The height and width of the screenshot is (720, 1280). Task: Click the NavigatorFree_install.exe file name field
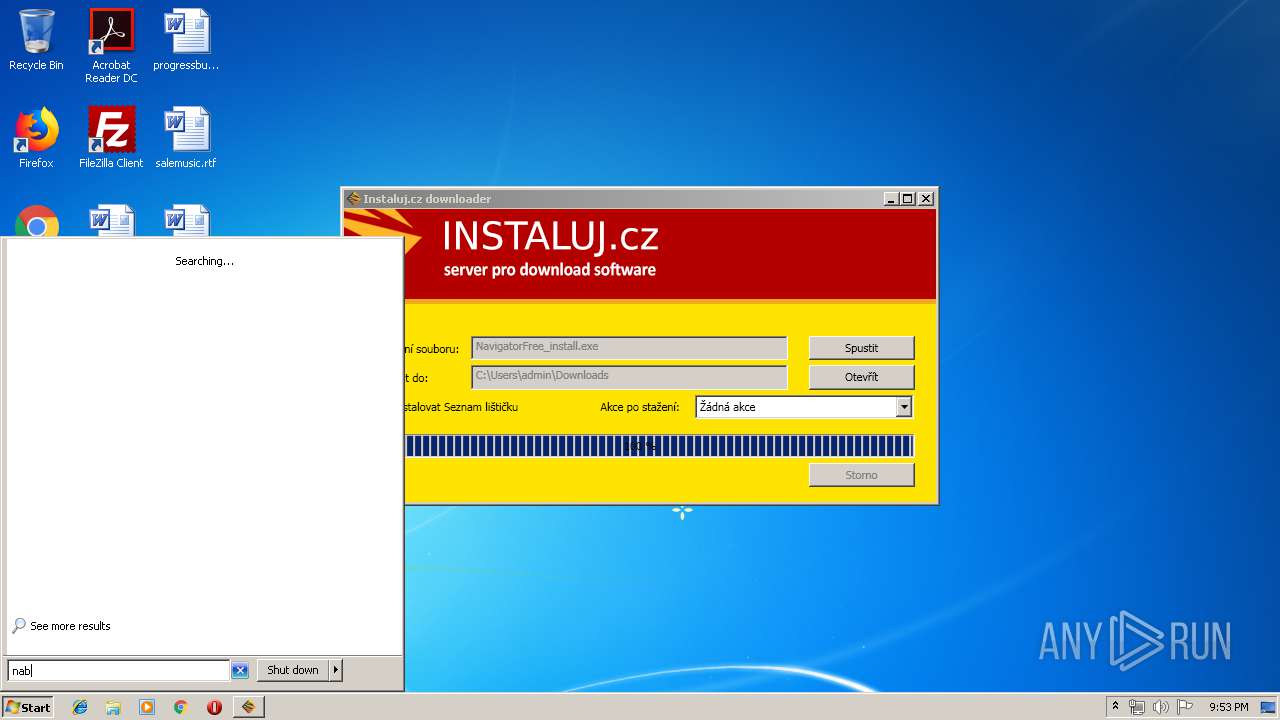[x=629, y=347]
